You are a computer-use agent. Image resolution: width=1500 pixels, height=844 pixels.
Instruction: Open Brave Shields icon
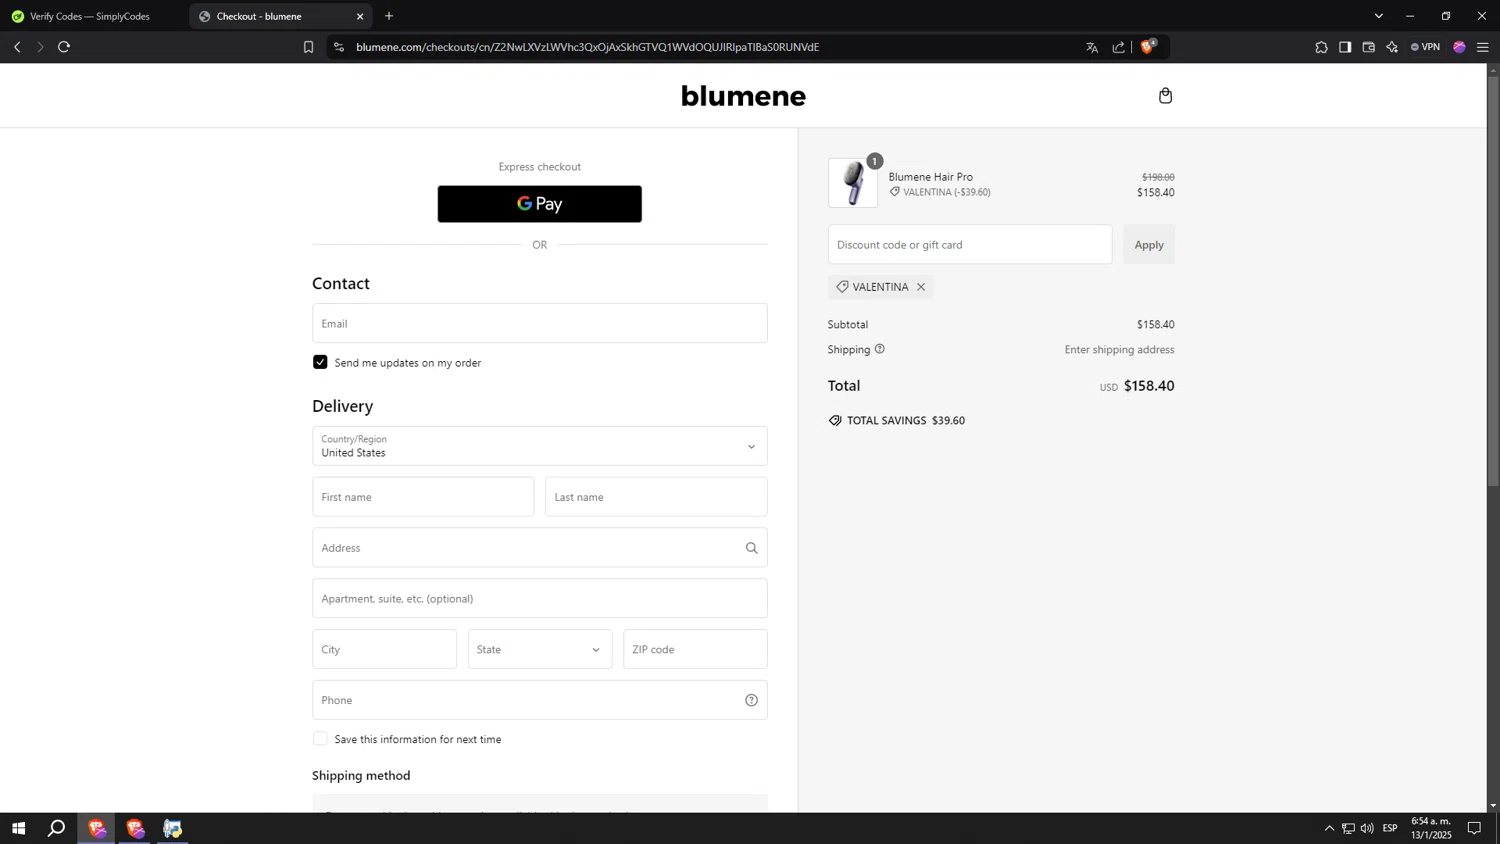tap(1148, 46)
